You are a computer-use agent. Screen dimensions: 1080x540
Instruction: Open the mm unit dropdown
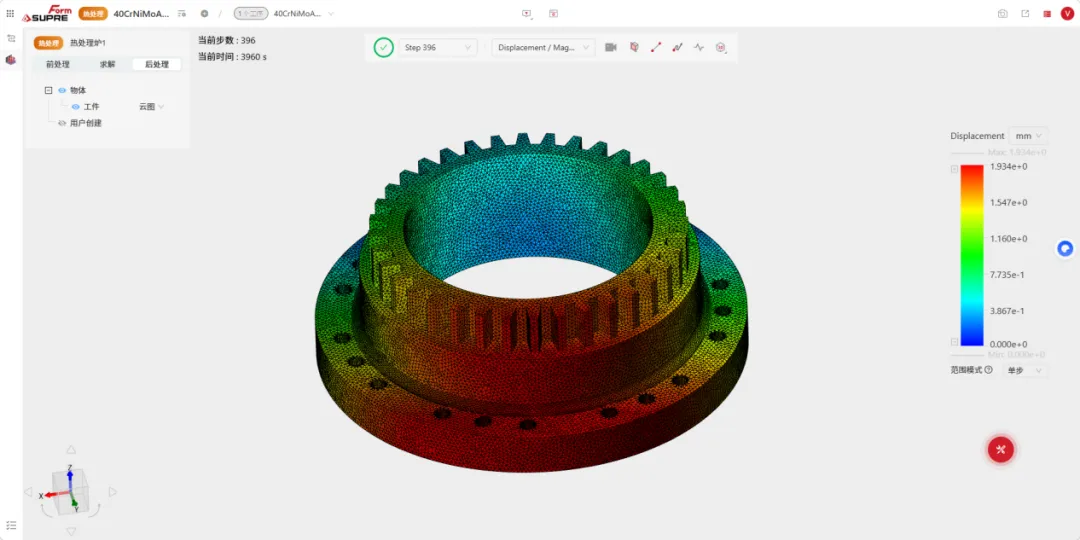pos(1028,136)
